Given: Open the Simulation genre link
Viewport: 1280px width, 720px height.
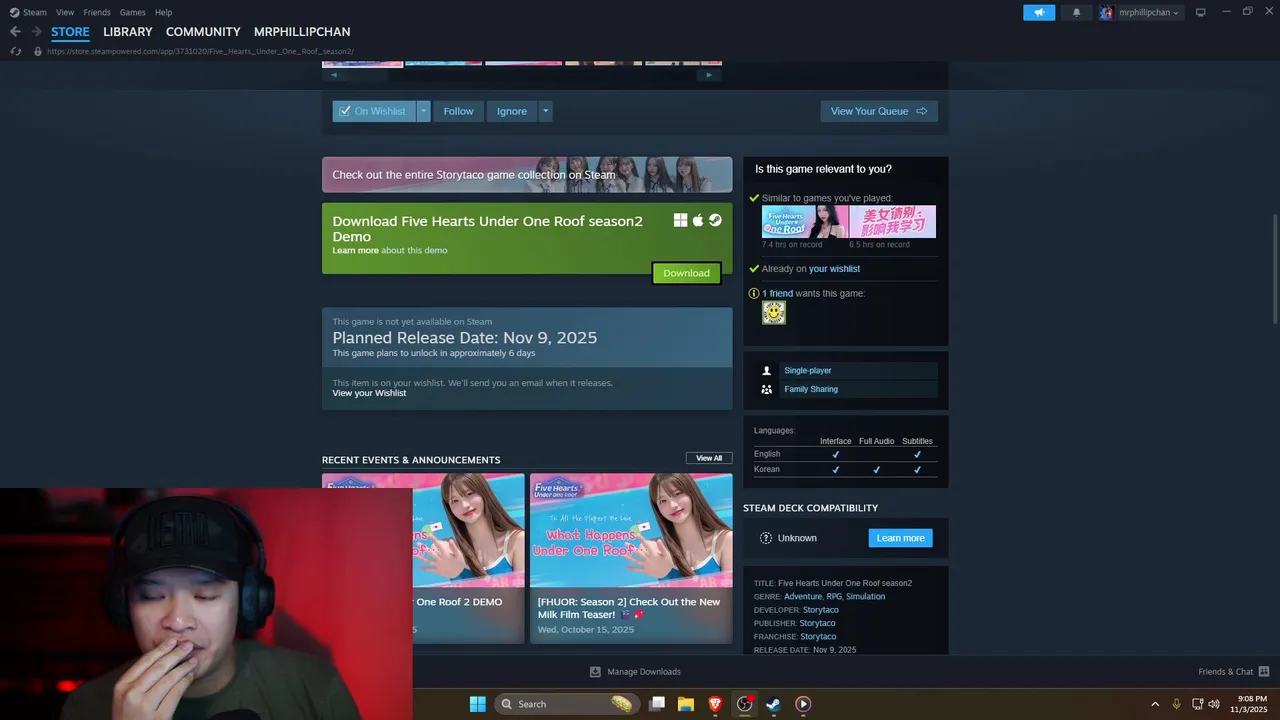Looking at the screenshot, I should pos(865,597).
